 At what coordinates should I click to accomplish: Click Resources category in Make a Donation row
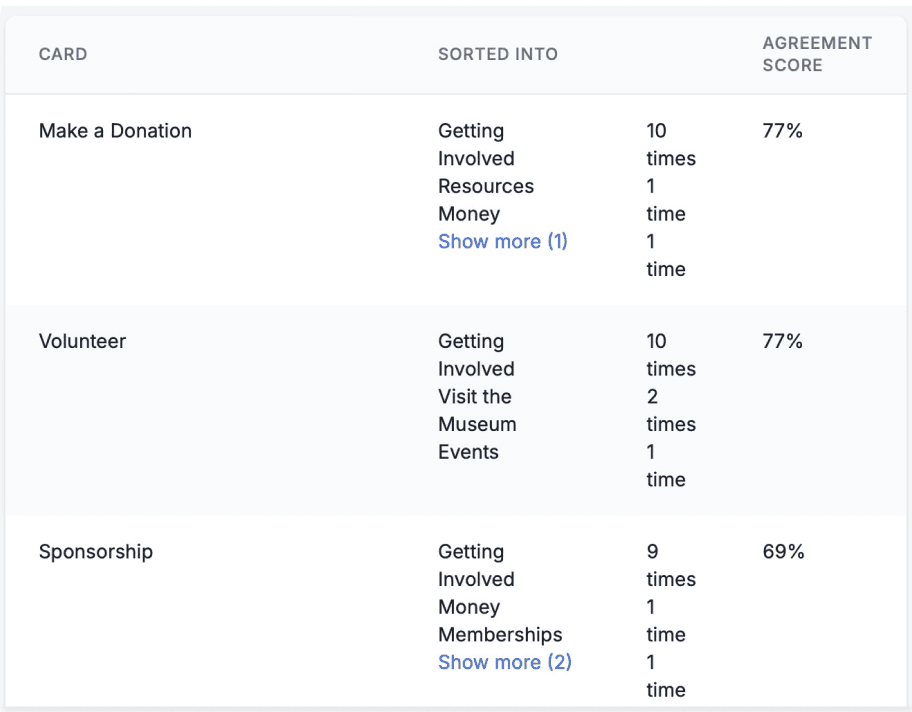tap(486, 186)
